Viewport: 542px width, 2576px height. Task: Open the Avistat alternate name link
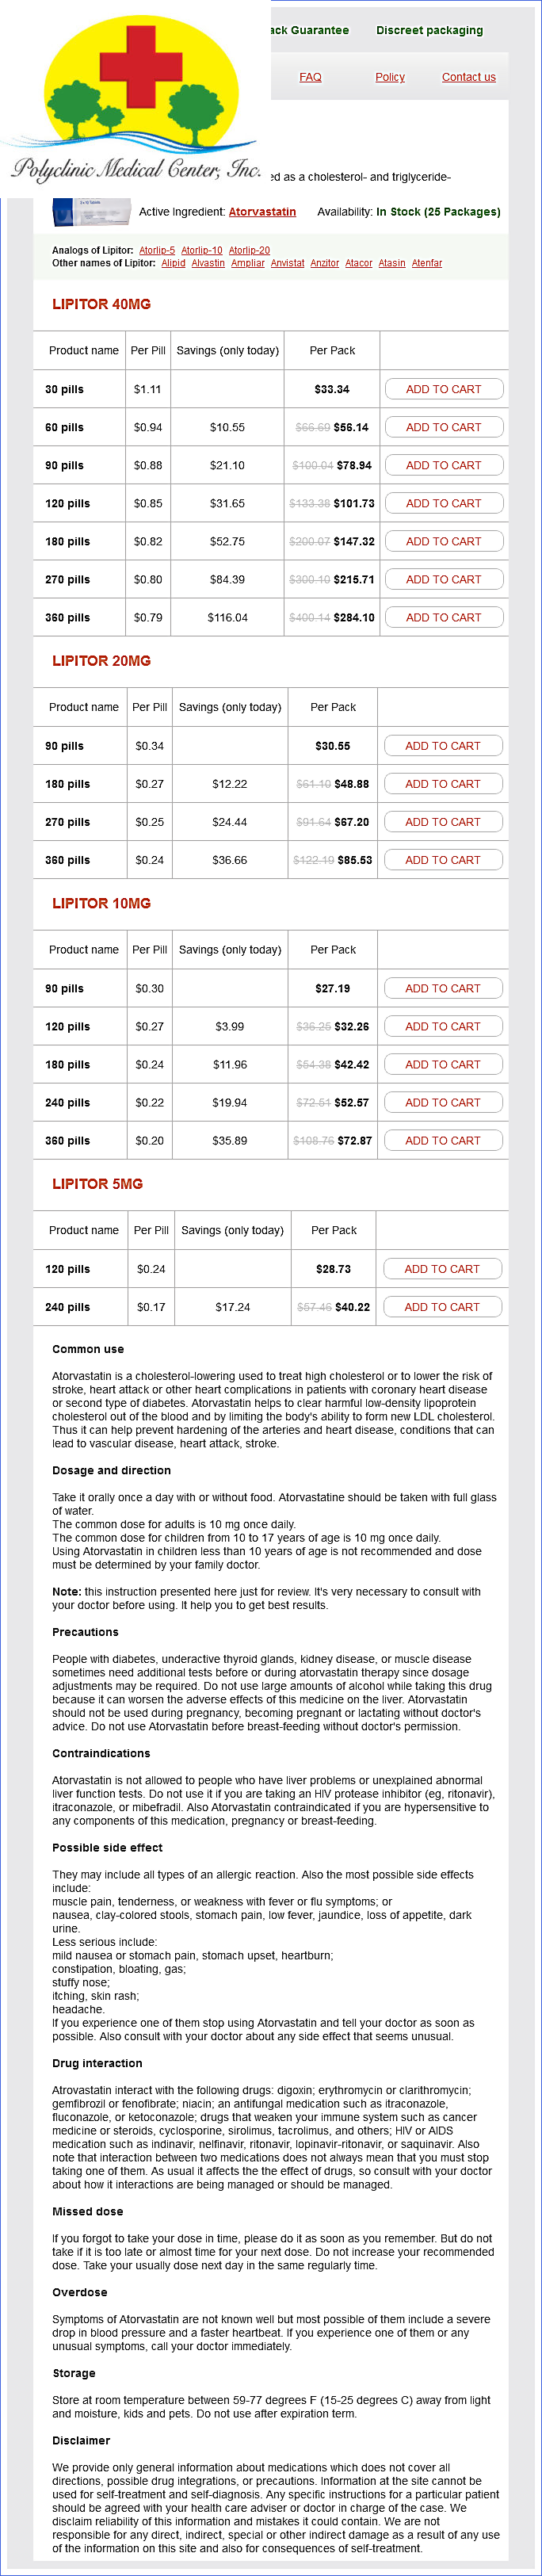[287, 263]
